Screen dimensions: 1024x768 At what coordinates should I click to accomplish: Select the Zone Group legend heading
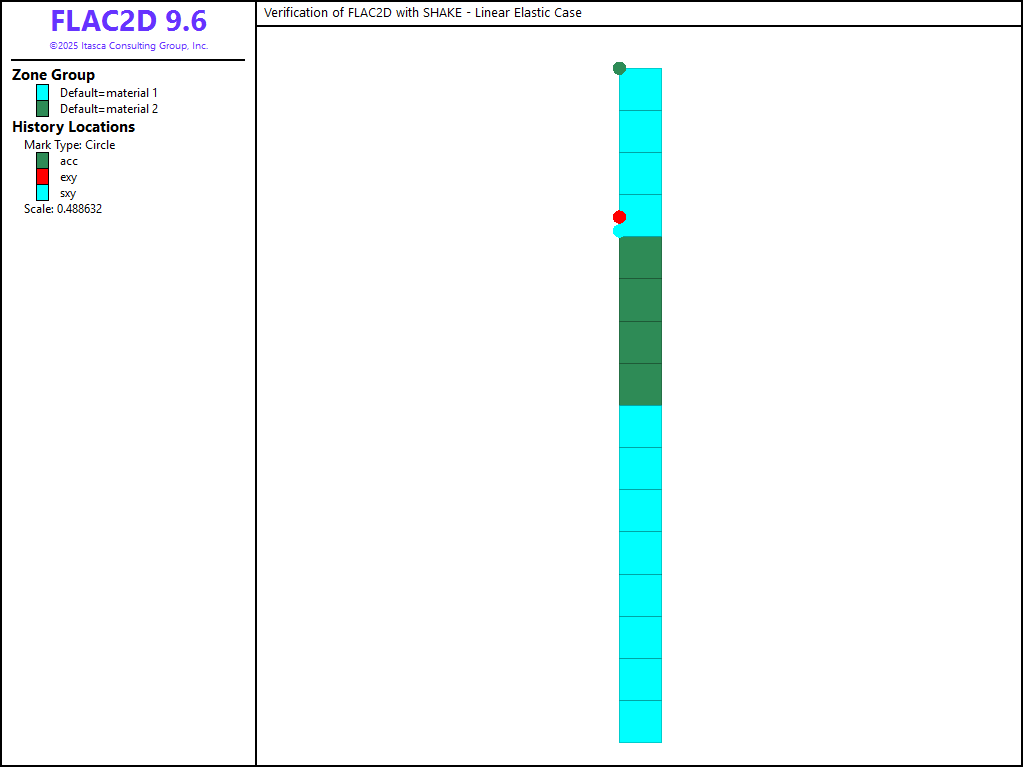pos(54,75)
